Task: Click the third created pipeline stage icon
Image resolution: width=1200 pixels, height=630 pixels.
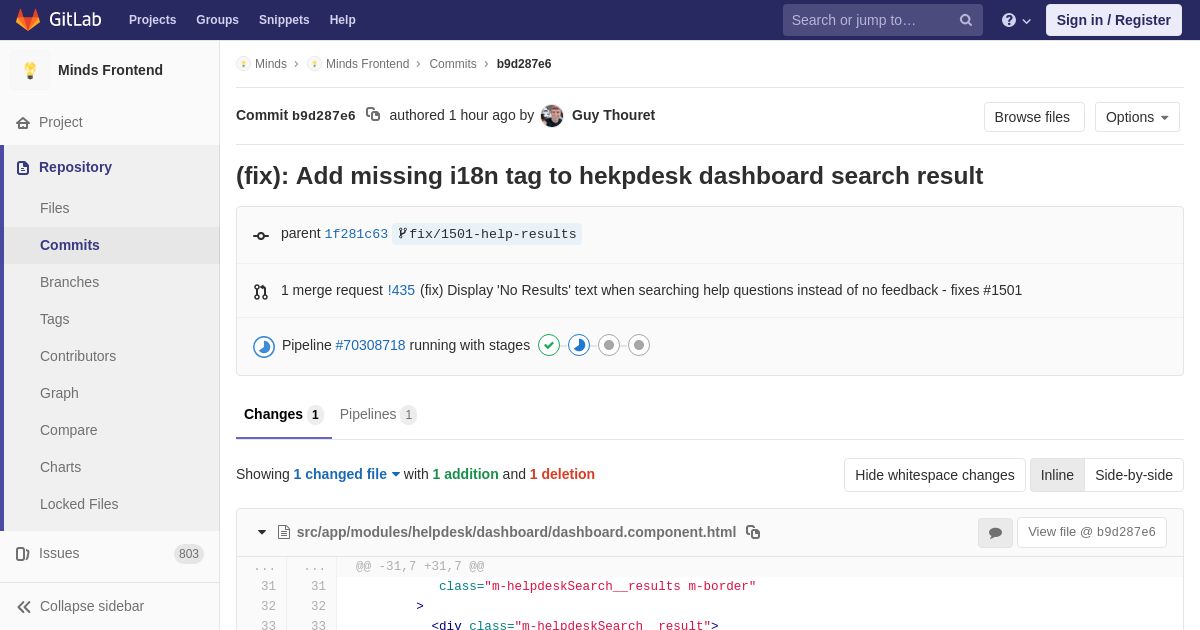Action: click(x=609, y=345)
